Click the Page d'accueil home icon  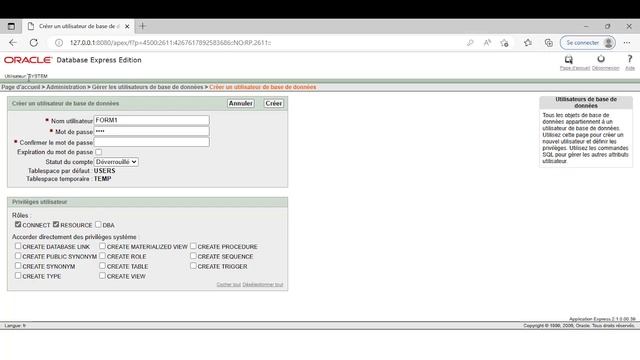pos(569,60)
